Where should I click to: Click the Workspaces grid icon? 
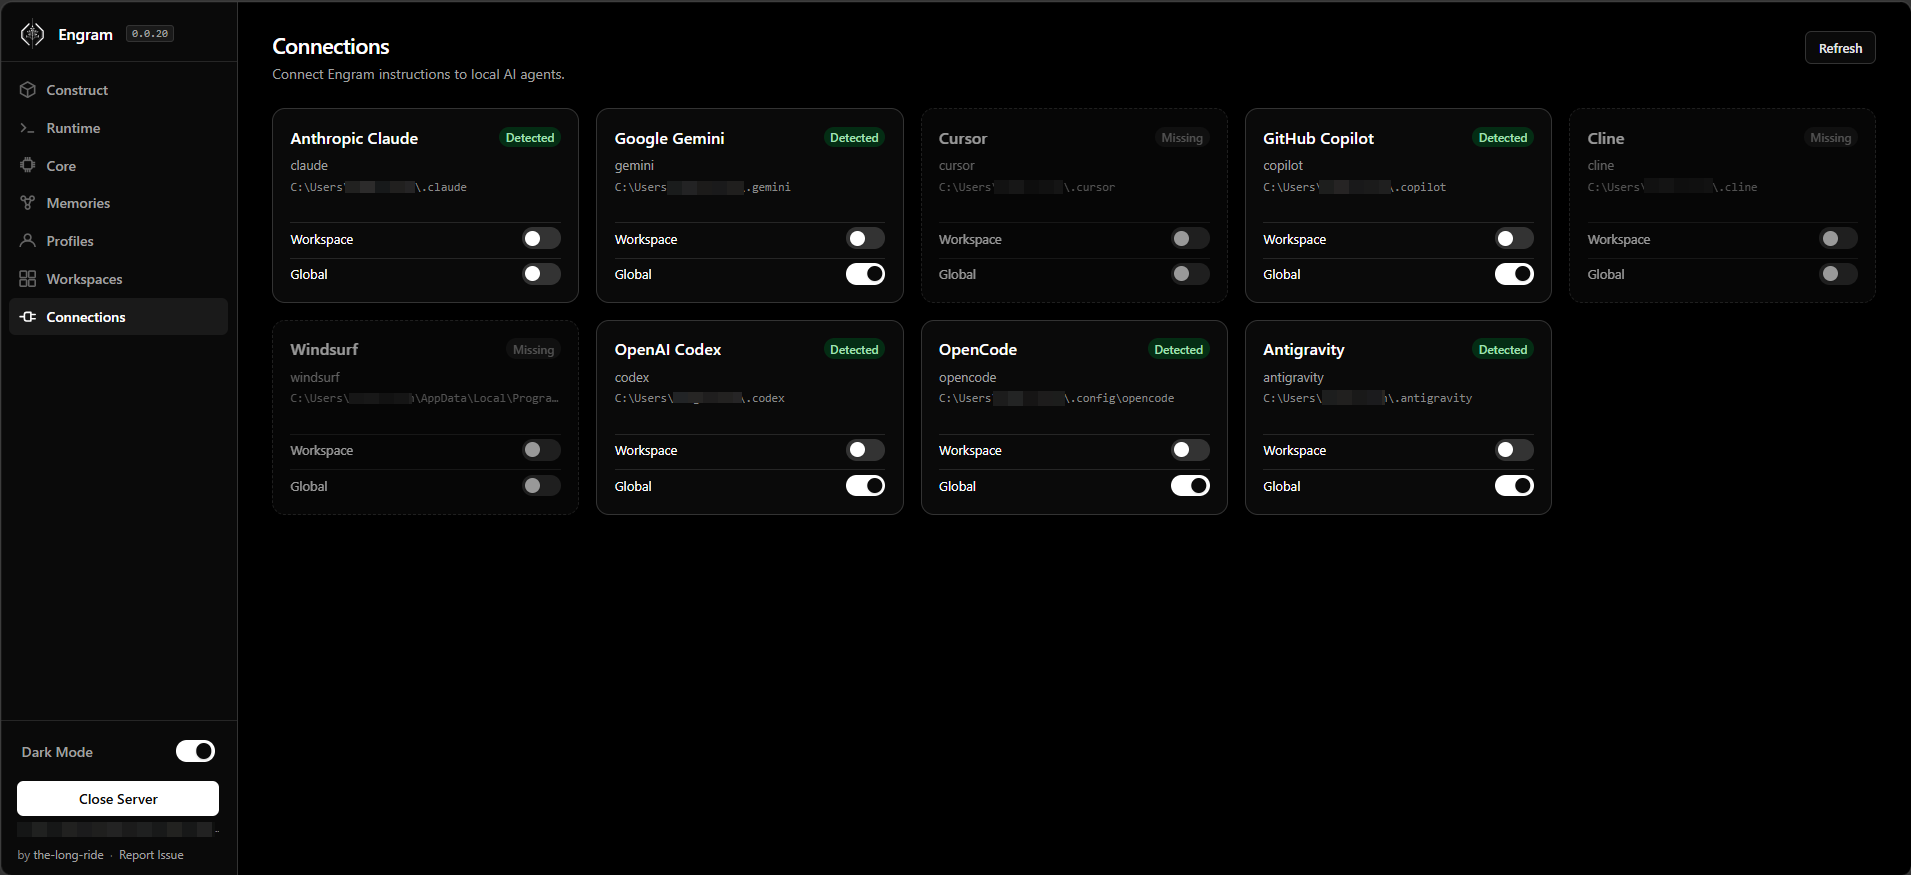pyautogui.click(x=28, y=279)
